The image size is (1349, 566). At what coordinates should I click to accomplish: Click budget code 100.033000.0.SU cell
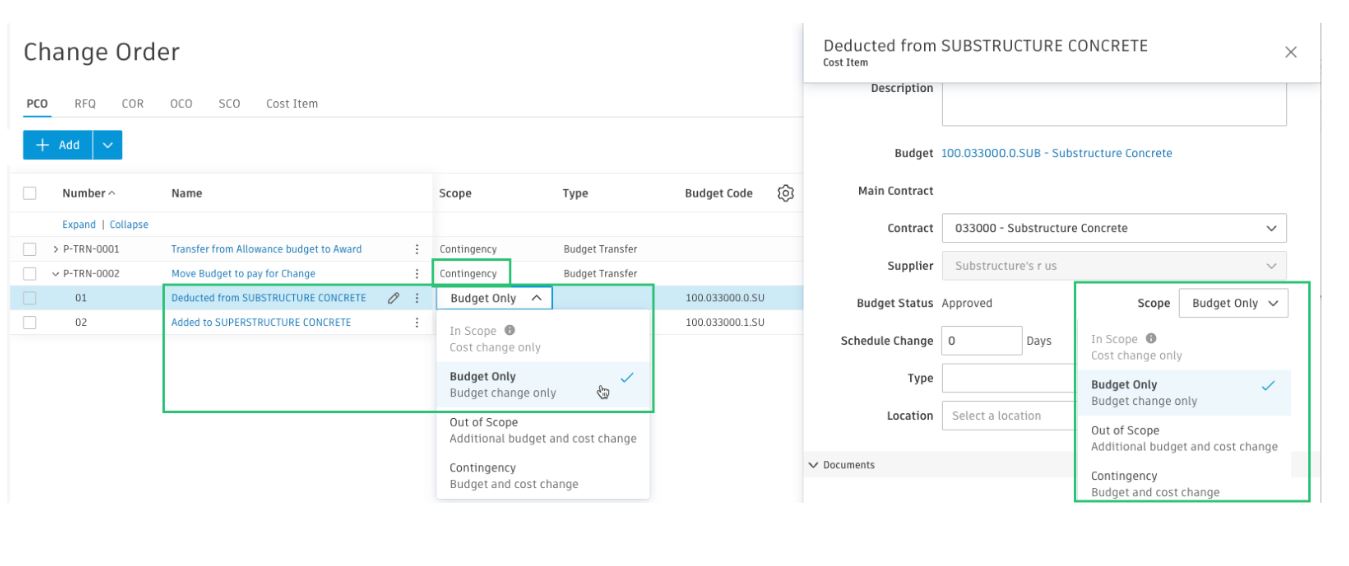725,298
